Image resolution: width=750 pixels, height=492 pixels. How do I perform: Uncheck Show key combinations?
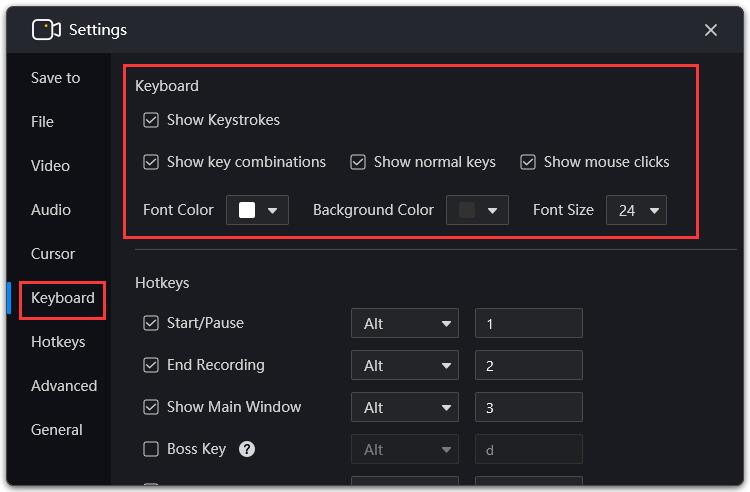[151, 162]
